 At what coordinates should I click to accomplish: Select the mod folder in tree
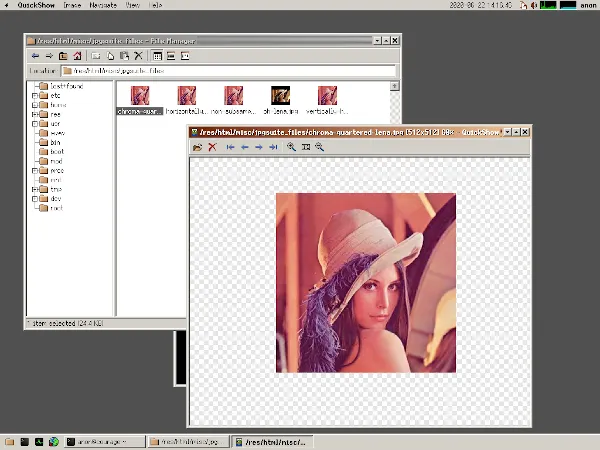(x=51, y=161)
